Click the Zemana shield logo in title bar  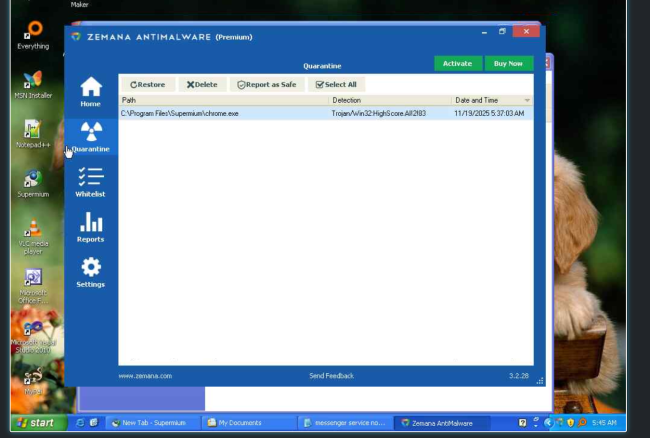(76, 37)
